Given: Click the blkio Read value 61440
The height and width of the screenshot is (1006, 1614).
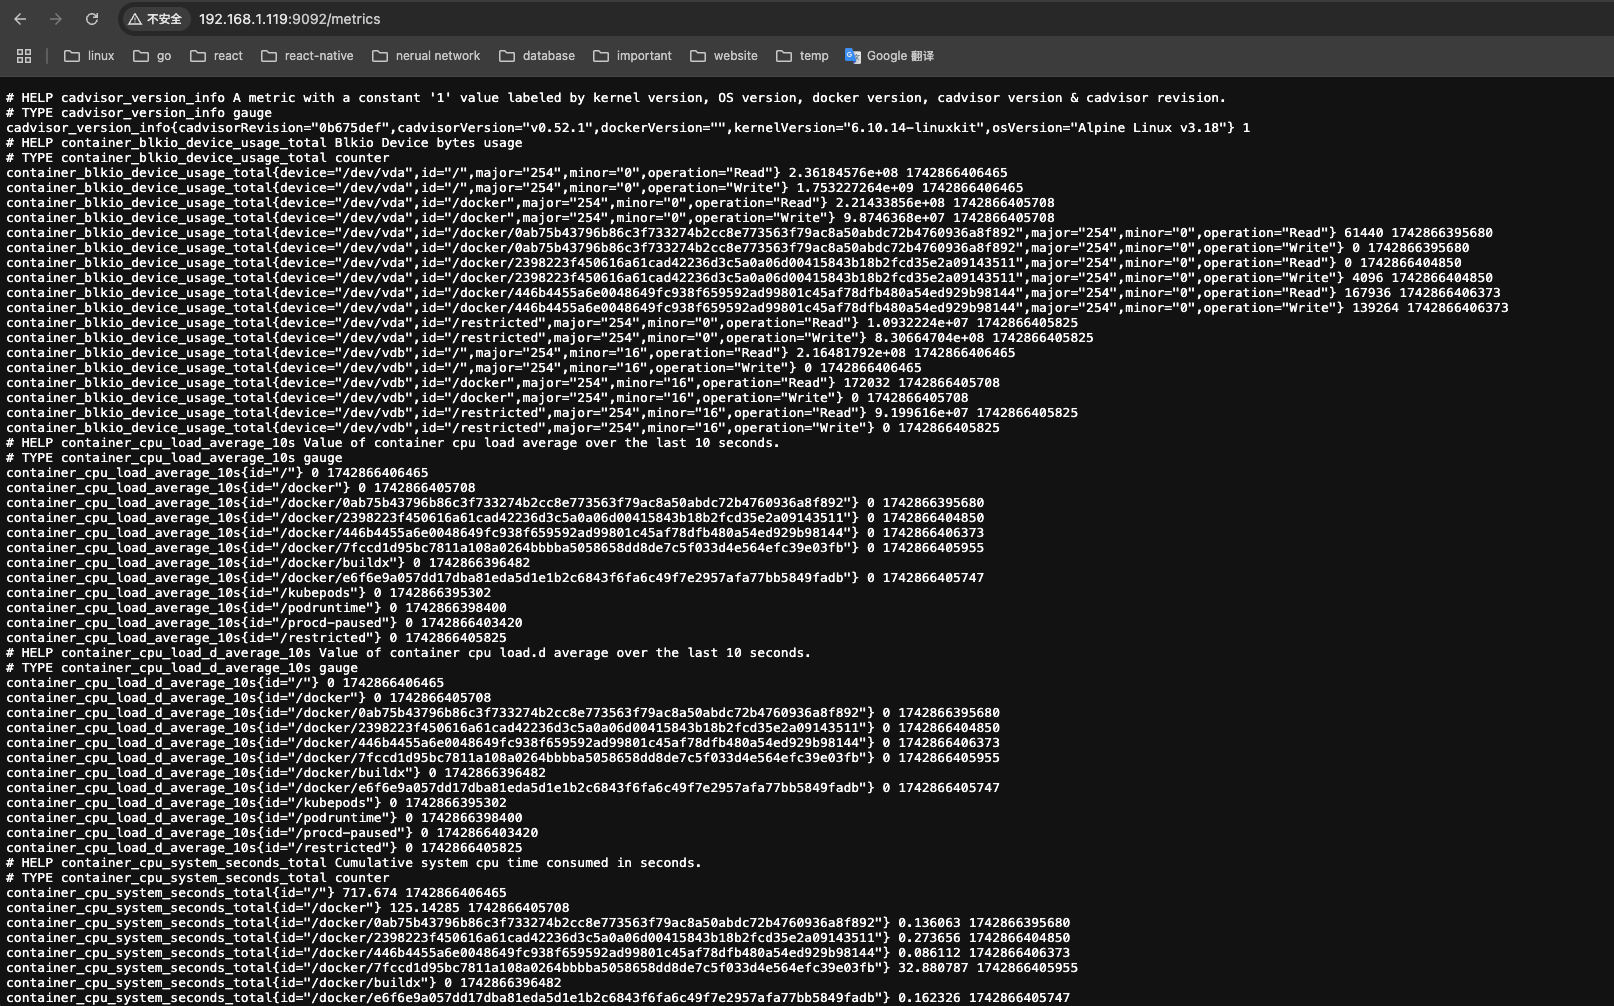Looking at the screenshot, I should pyautogui.click(x=1364, y=233).
